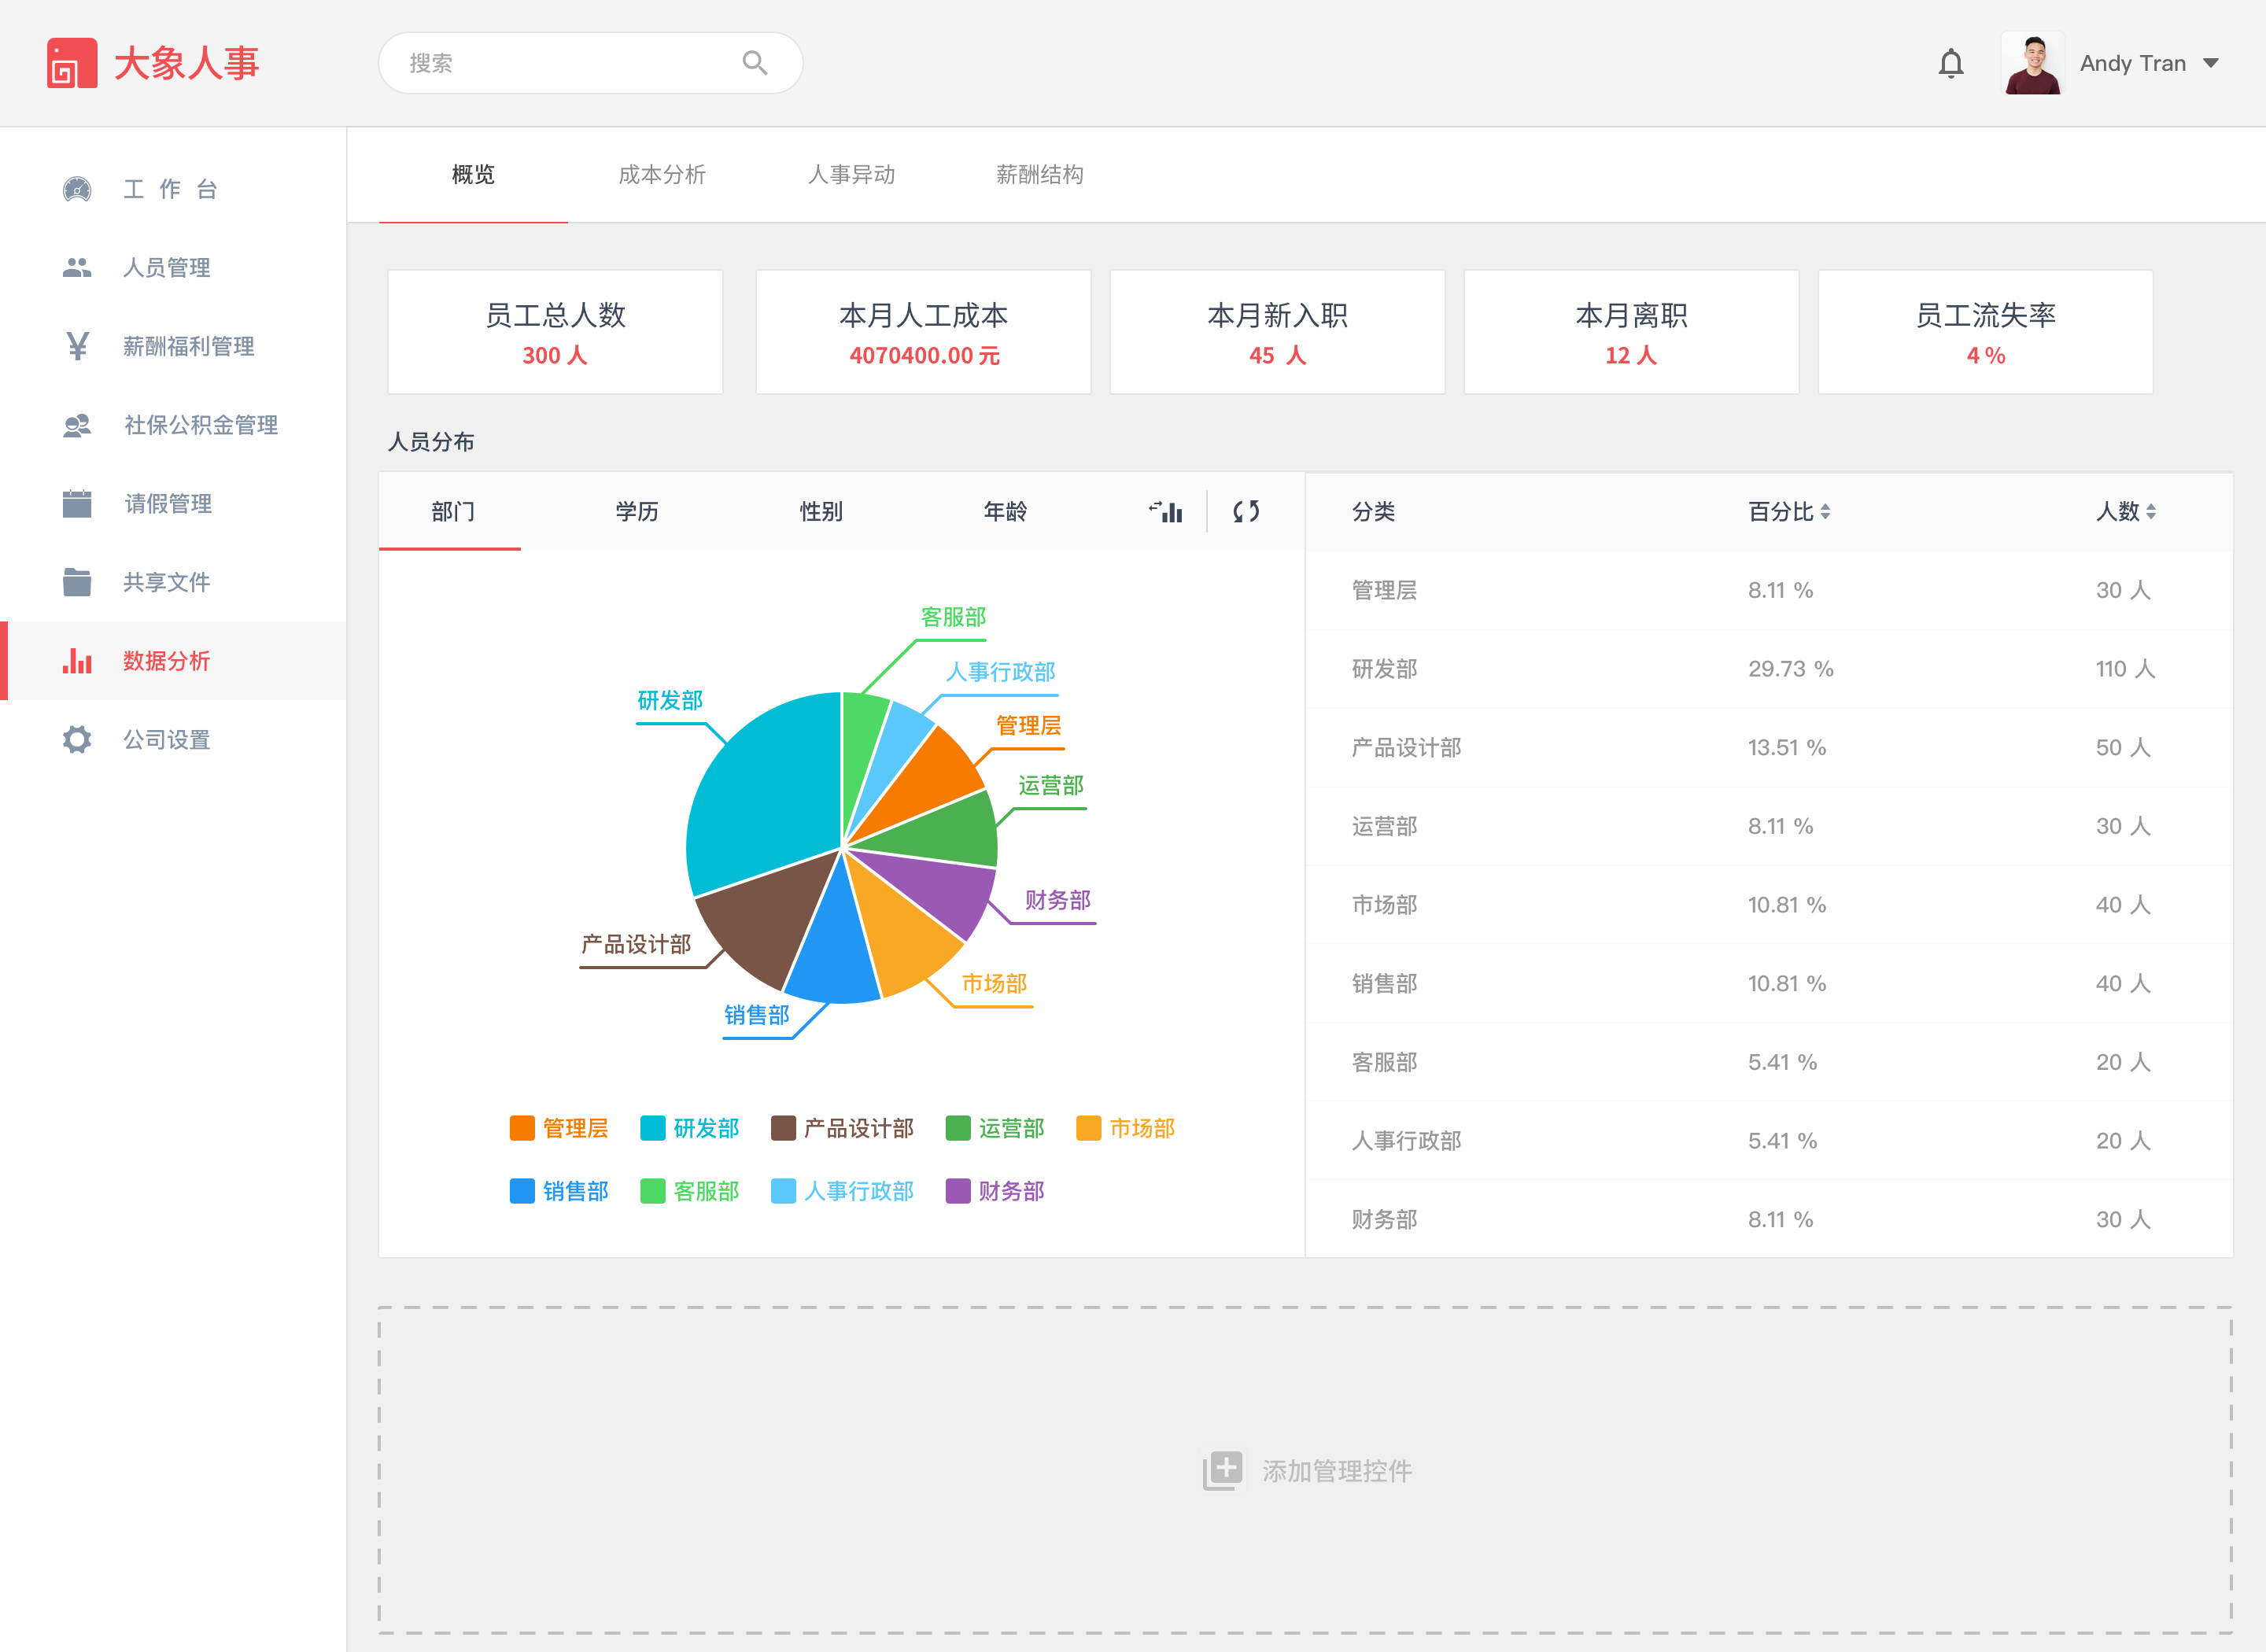
Task: Click the 管理层 orange legend swatch
Action: point(522,1128)
